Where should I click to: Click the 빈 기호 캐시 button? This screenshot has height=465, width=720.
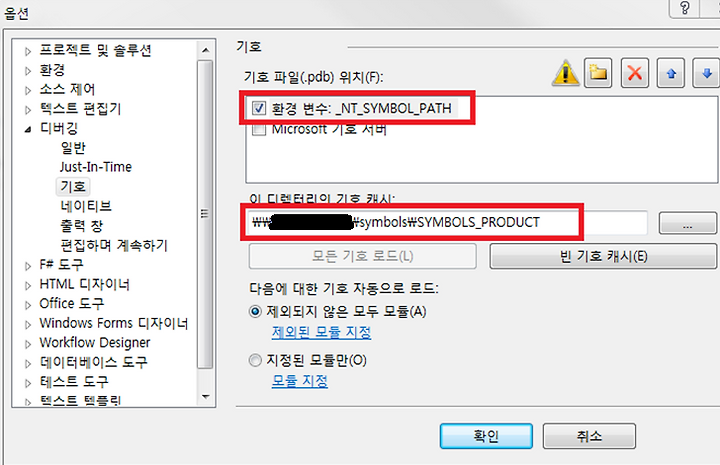603,256
